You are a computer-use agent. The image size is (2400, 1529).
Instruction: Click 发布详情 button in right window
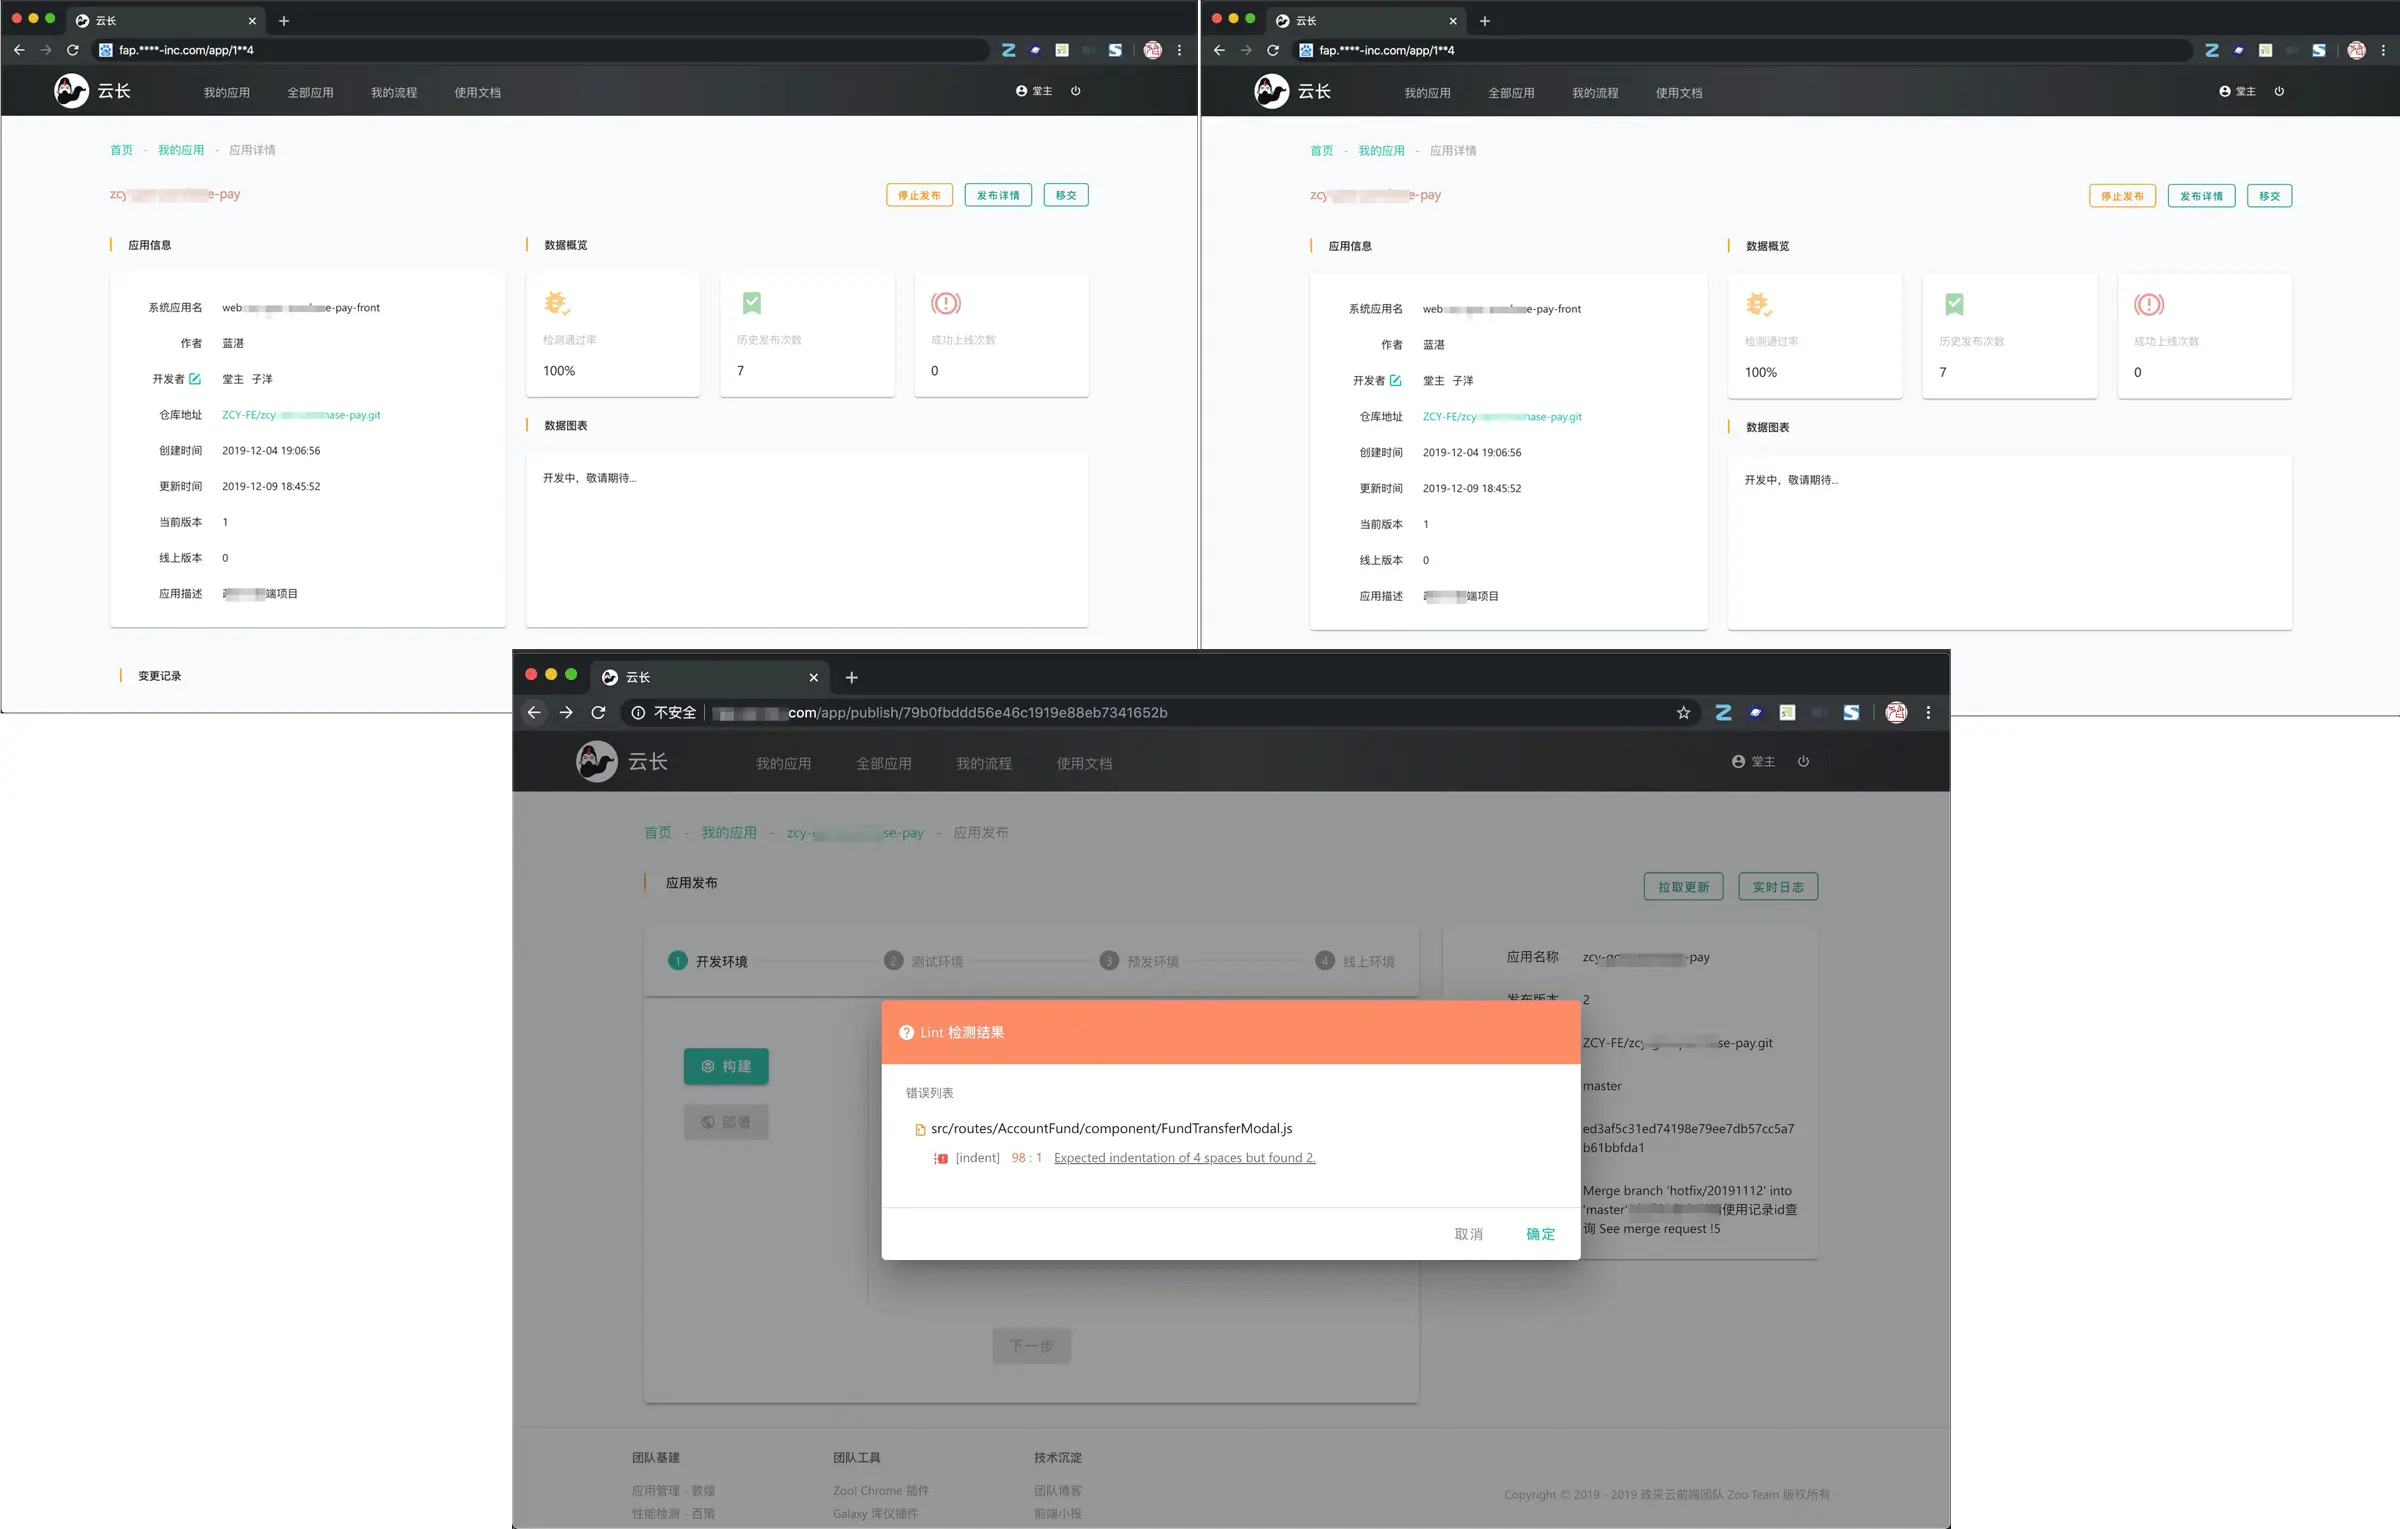click(2201, 196)
